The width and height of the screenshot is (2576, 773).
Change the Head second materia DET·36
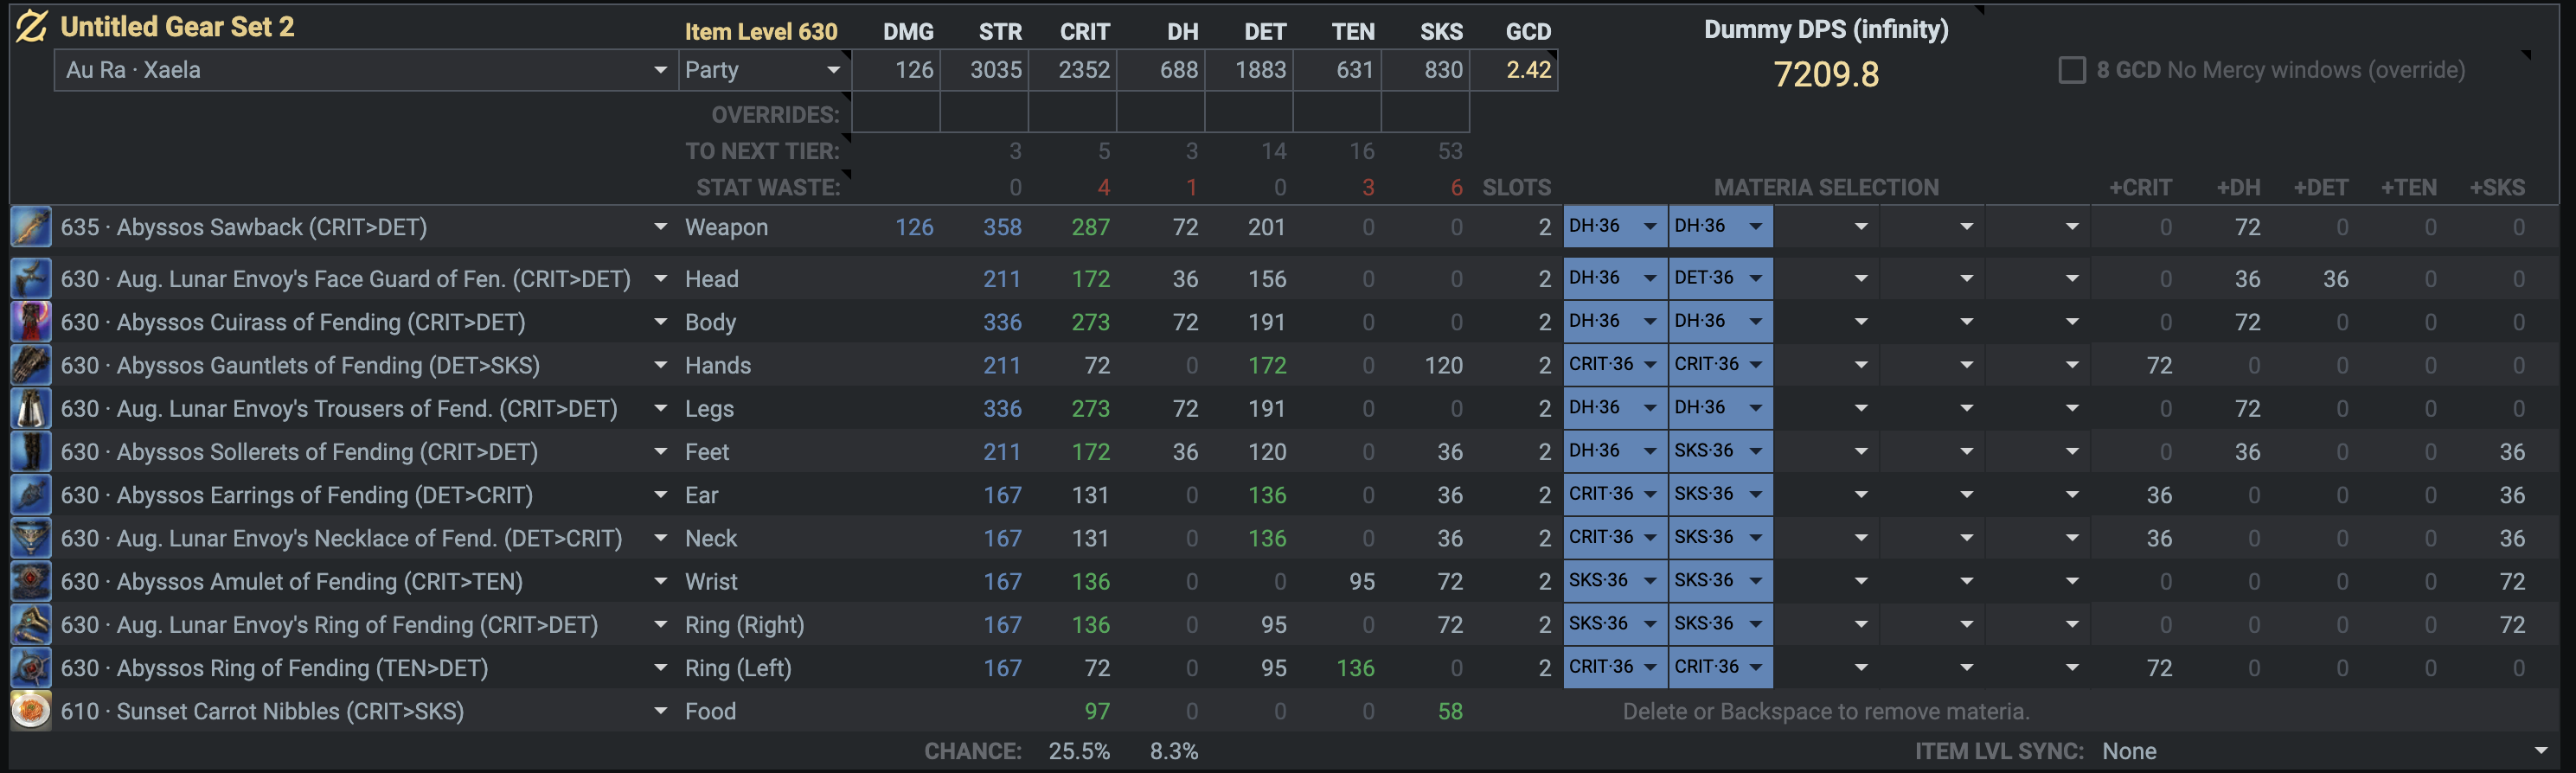[1720, 278]
